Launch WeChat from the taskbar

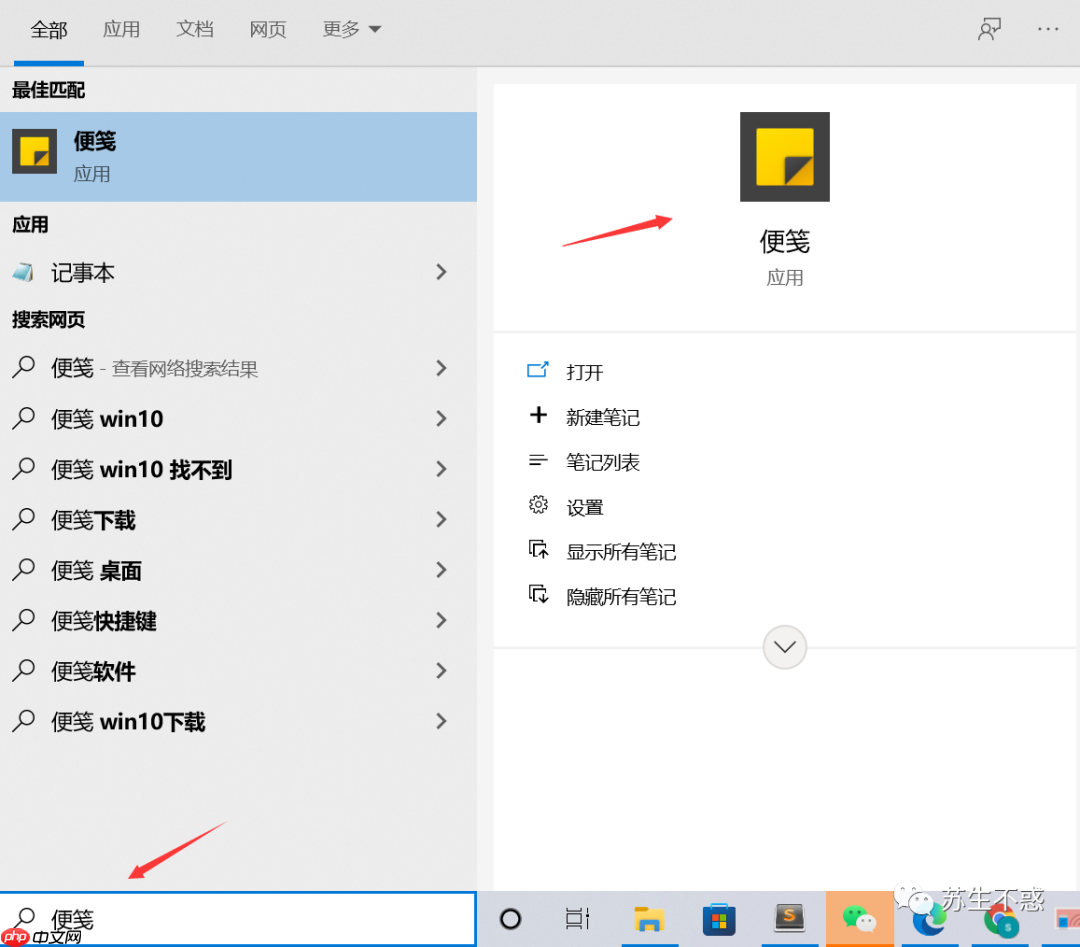[859, 918]
